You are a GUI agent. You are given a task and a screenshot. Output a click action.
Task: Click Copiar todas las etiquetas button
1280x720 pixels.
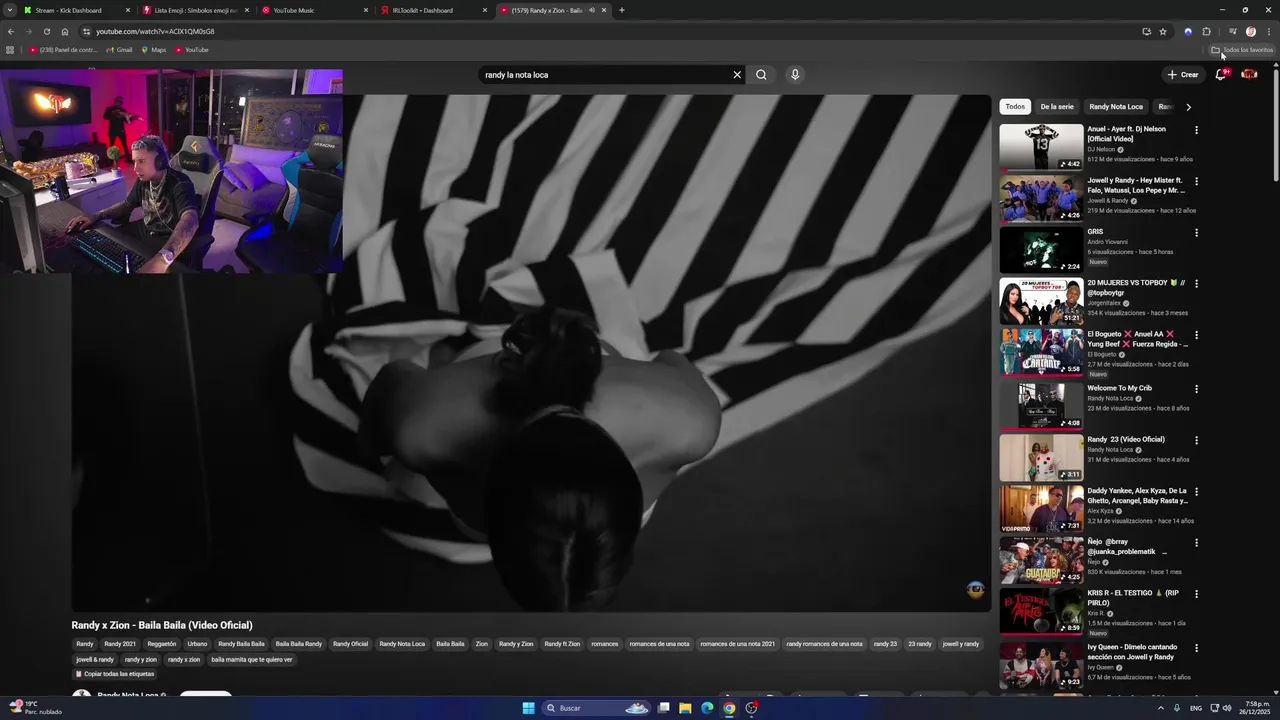coord(114,674)
